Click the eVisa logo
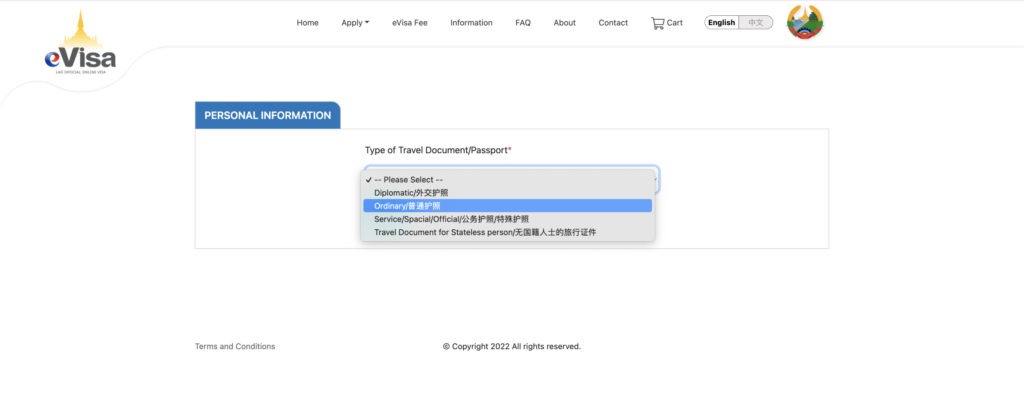1024x395 pixels. (80, 42)
